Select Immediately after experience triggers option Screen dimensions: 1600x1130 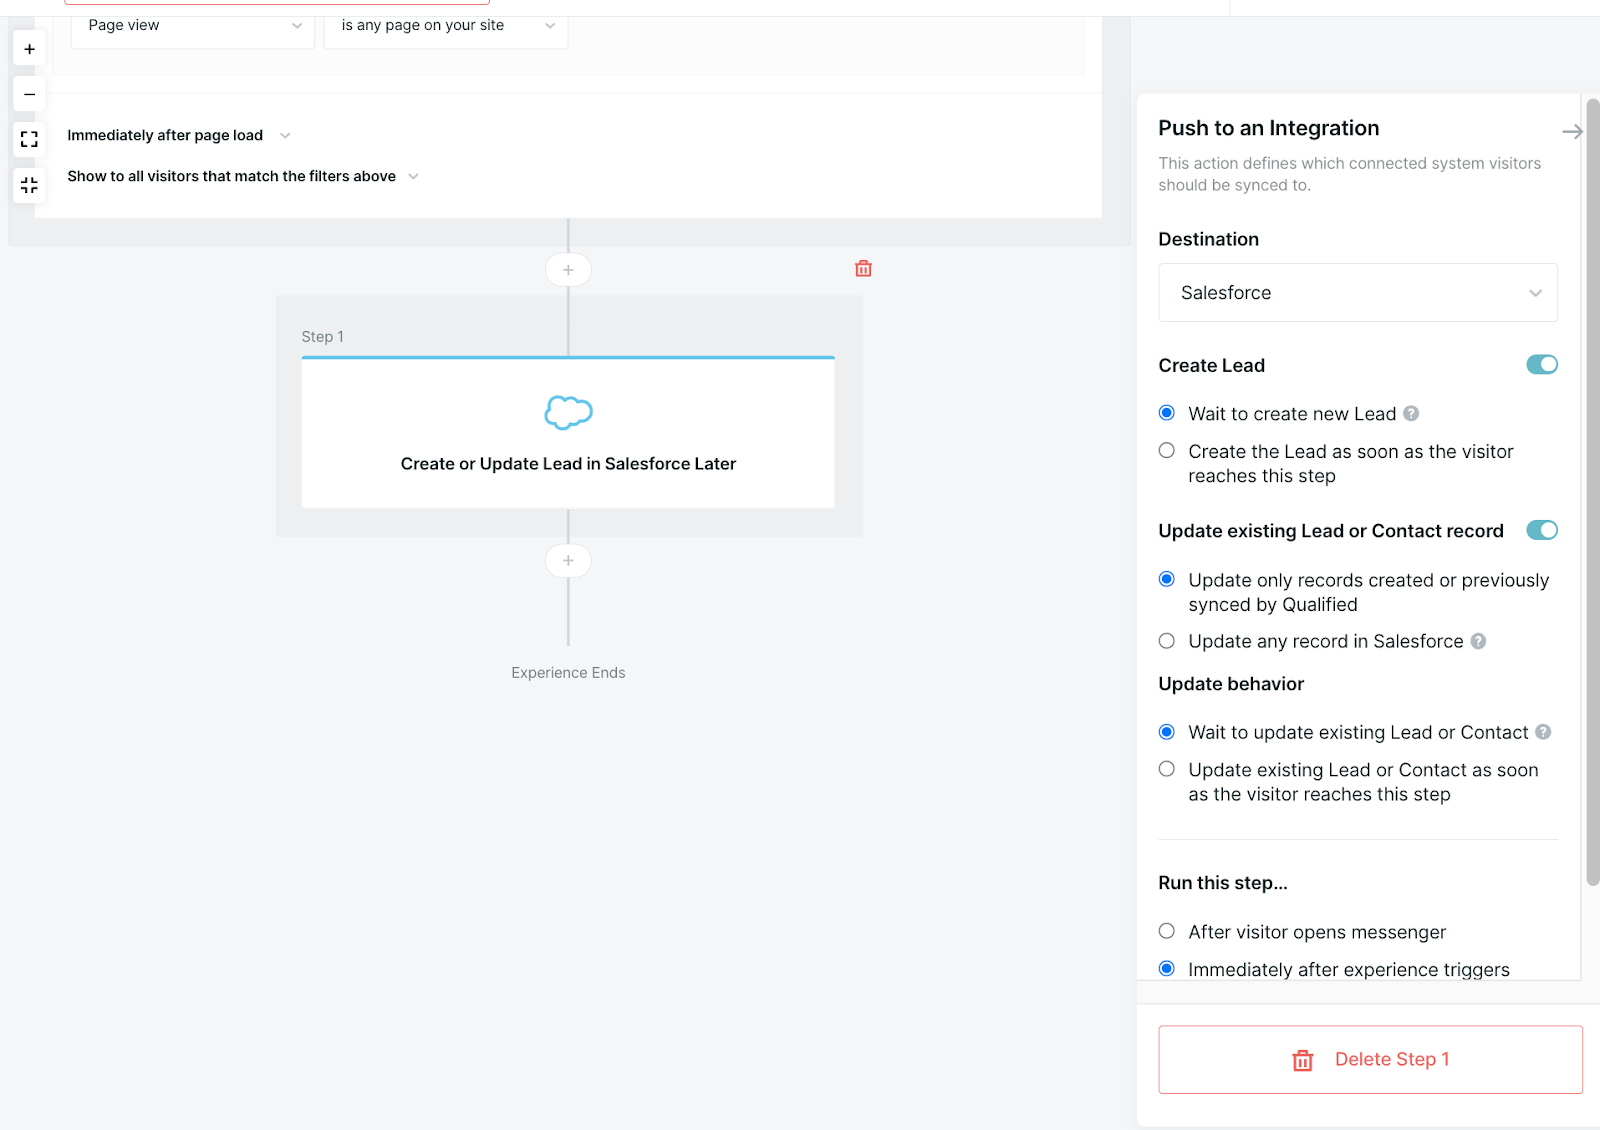(1167, 968)
